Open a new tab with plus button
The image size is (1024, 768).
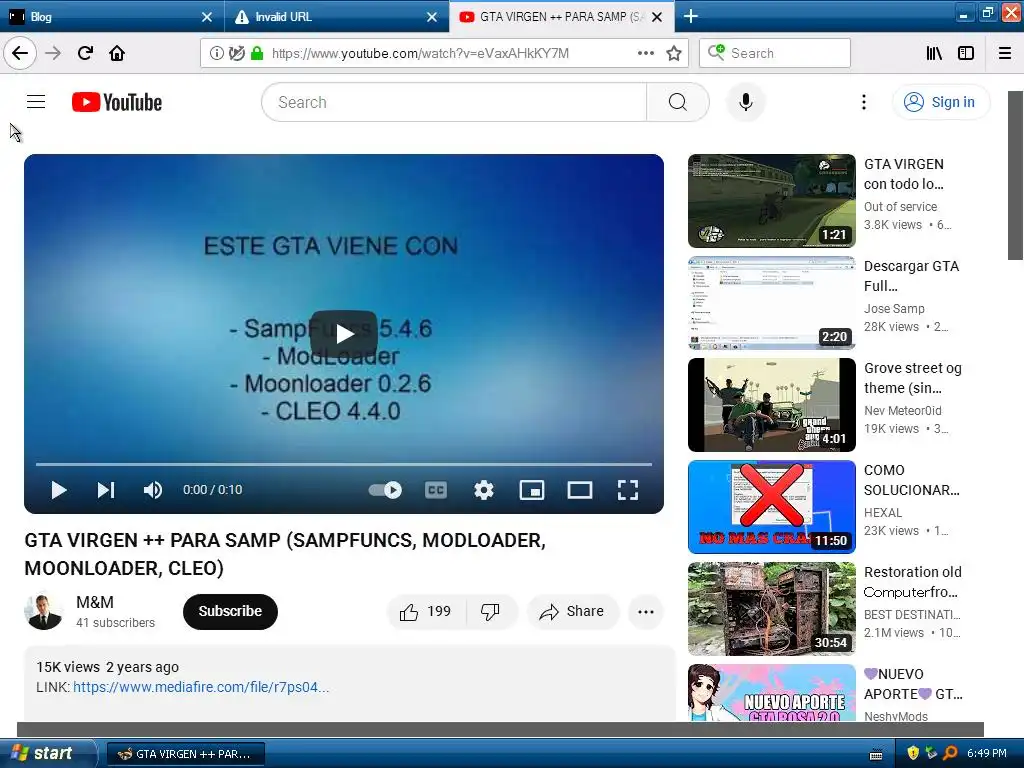click(690, 16)
